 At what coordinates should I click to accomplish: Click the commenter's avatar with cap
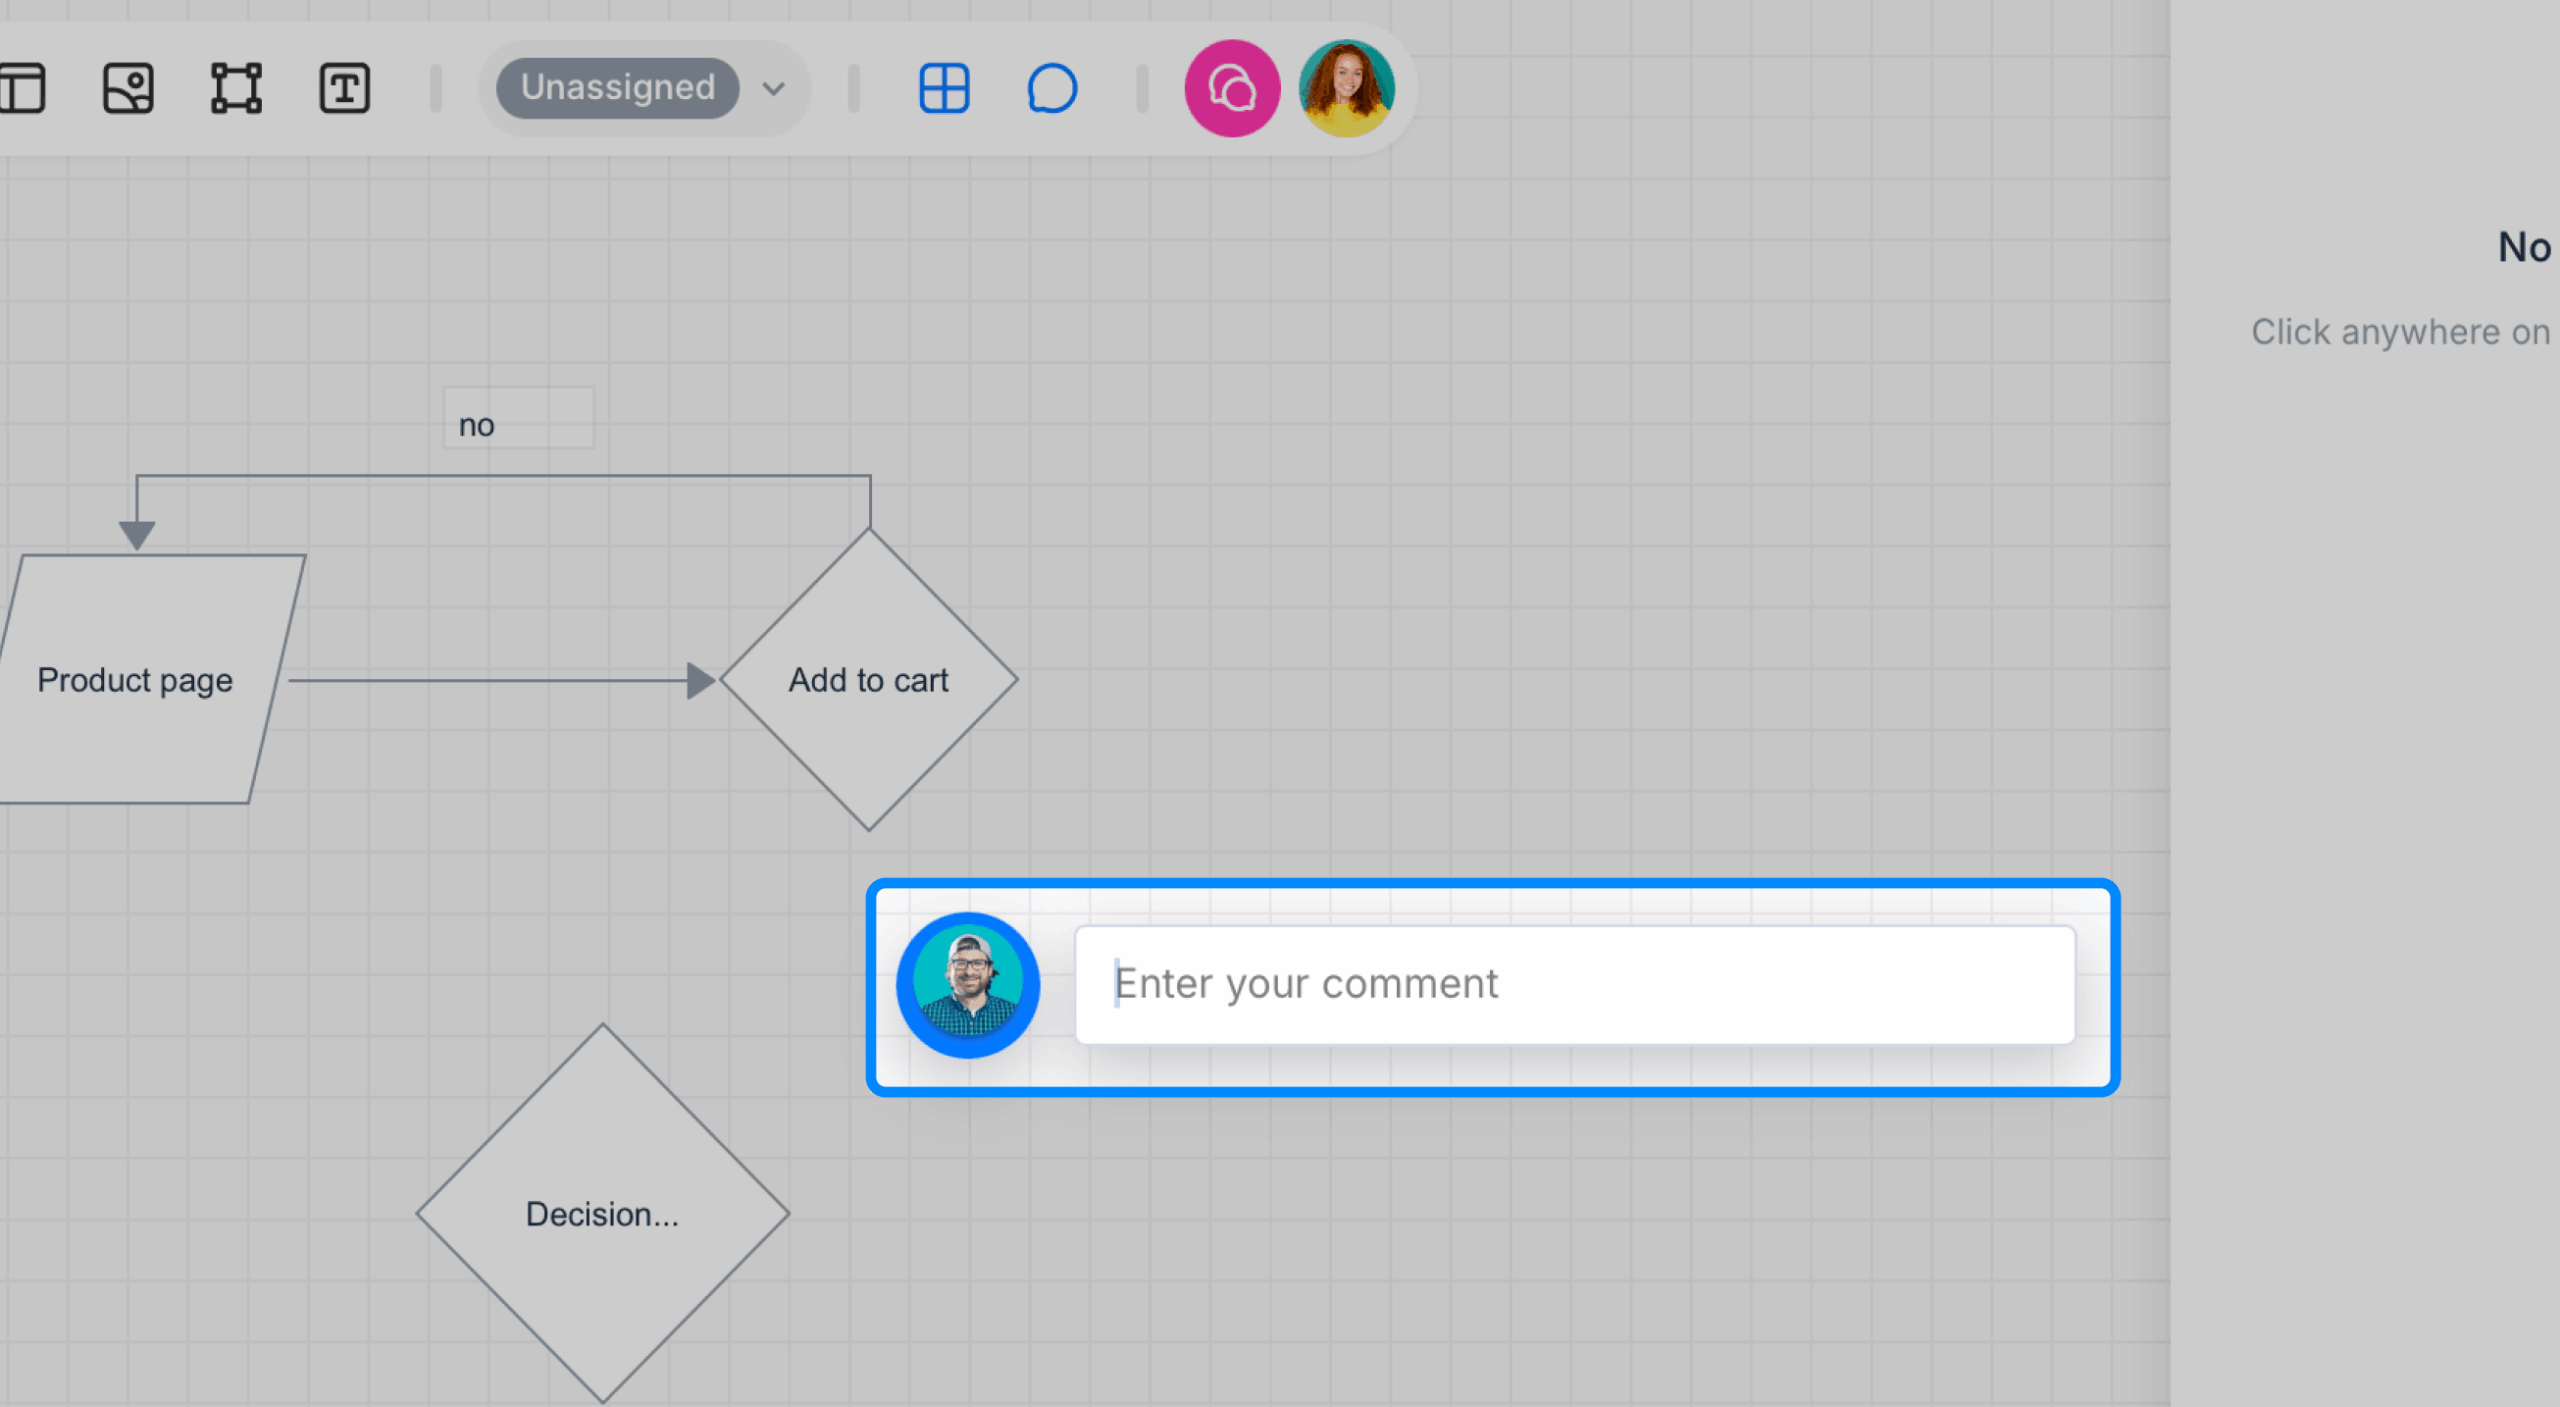pos(968,985)
